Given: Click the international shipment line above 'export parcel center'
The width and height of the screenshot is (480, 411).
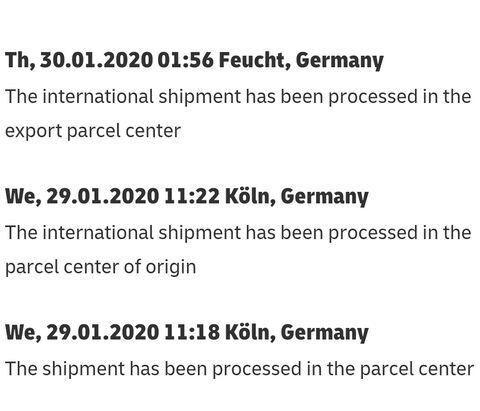Looking at the screenshot, I should tap(238, 96).
